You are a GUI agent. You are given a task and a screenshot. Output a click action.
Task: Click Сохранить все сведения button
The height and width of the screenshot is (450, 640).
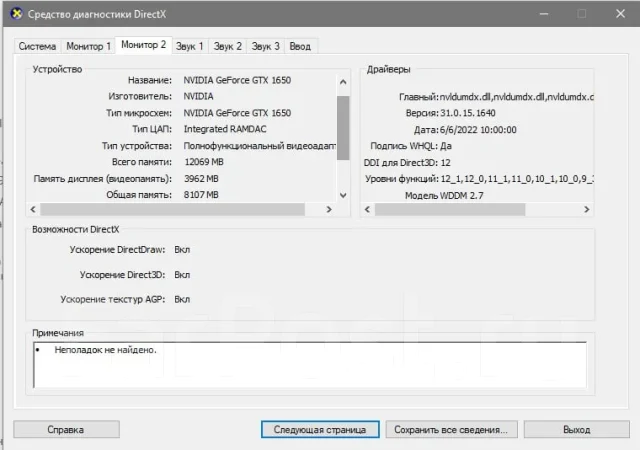coord(451,430)
